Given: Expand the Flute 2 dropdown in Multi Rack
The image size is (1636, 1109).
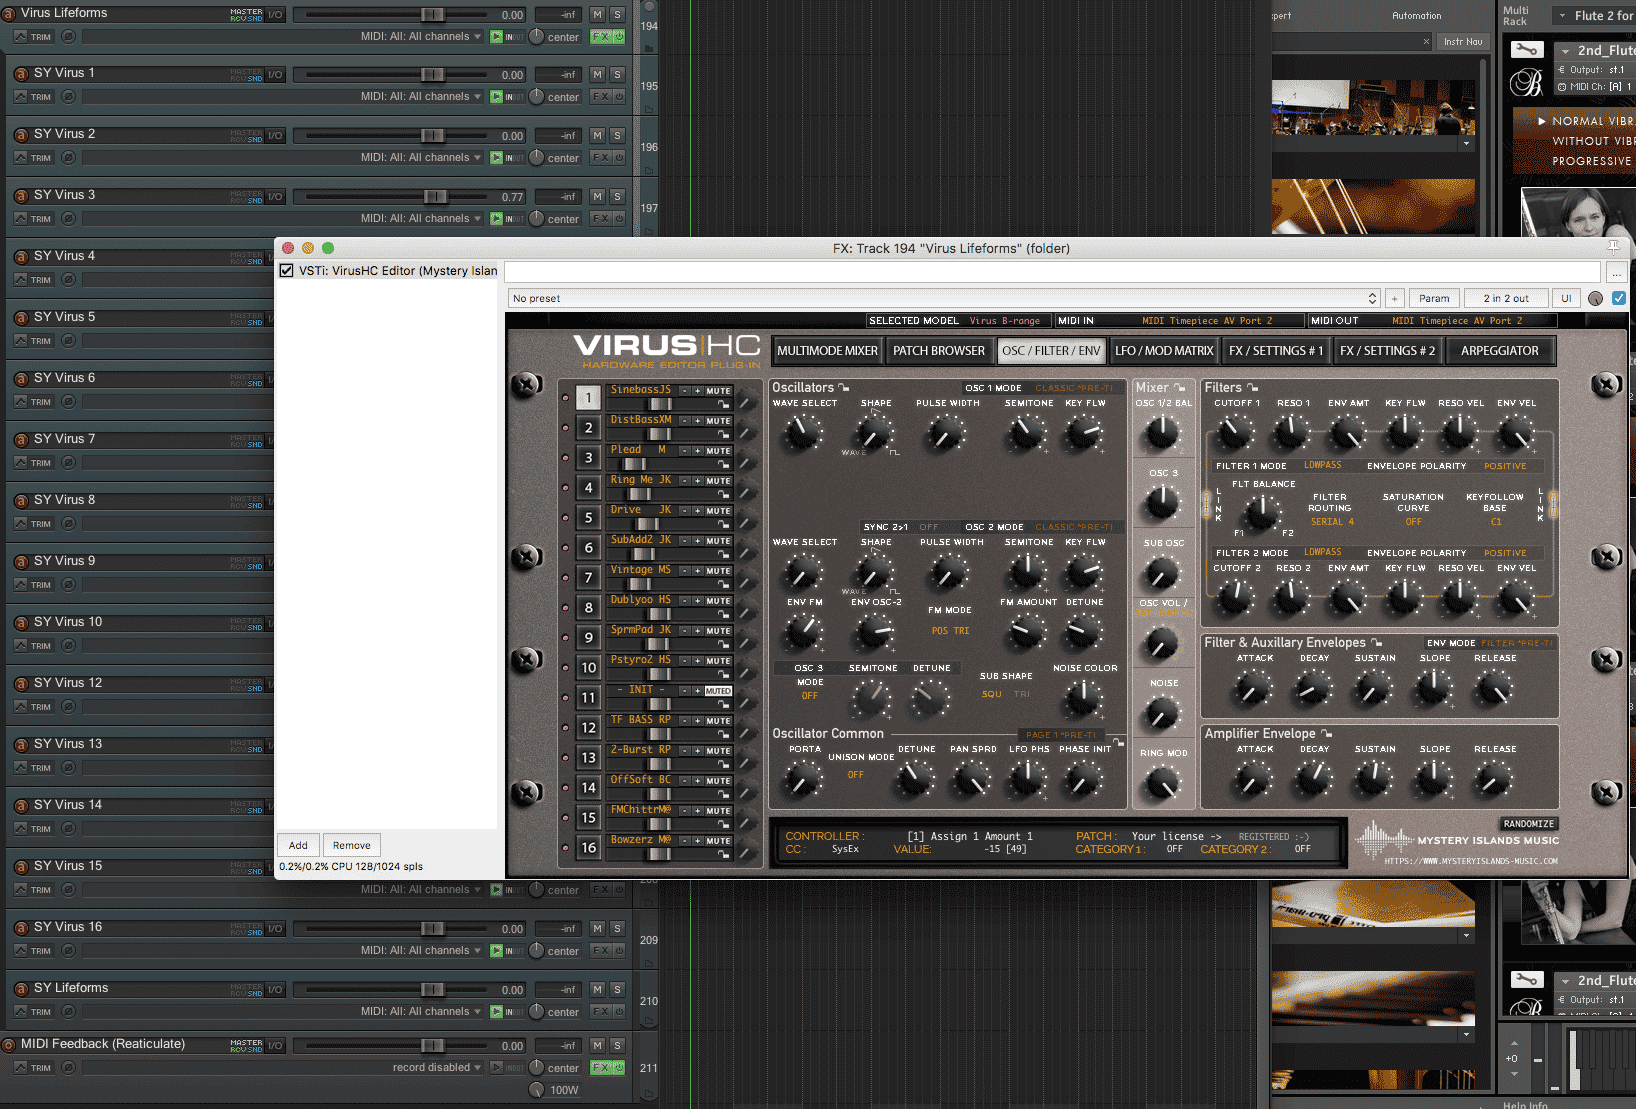Looking at the screenshot, I should pyautogui.click(x=1562, y=16).
